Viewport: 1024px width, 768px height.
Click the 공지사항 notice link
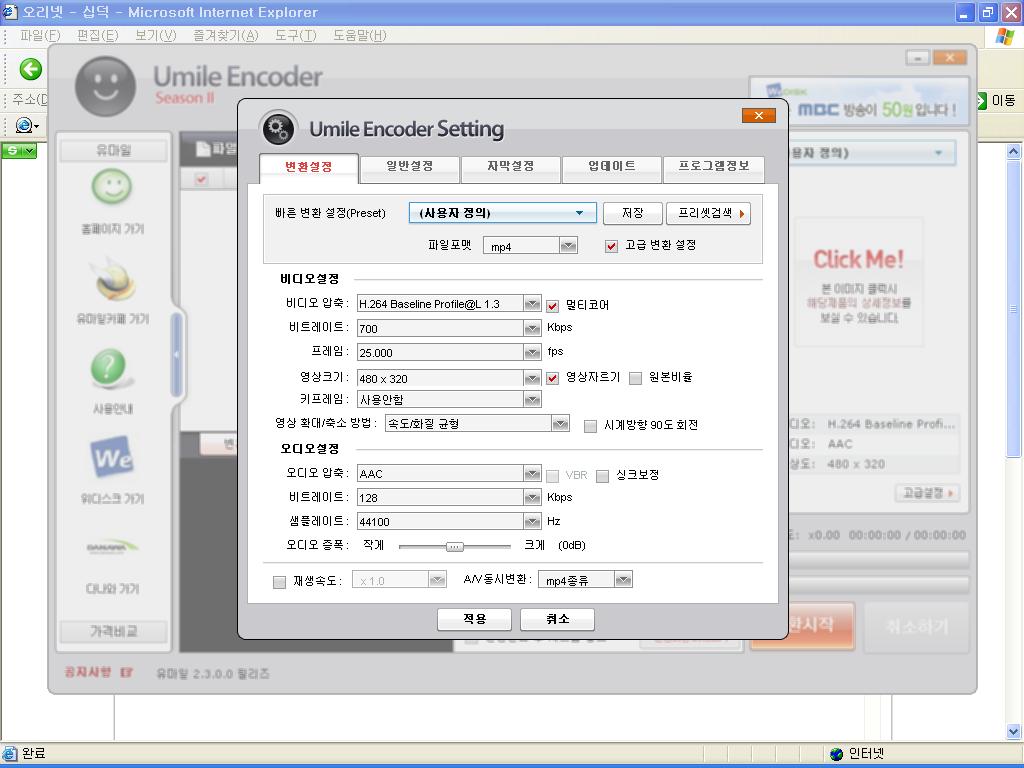[x=98, y=672]
